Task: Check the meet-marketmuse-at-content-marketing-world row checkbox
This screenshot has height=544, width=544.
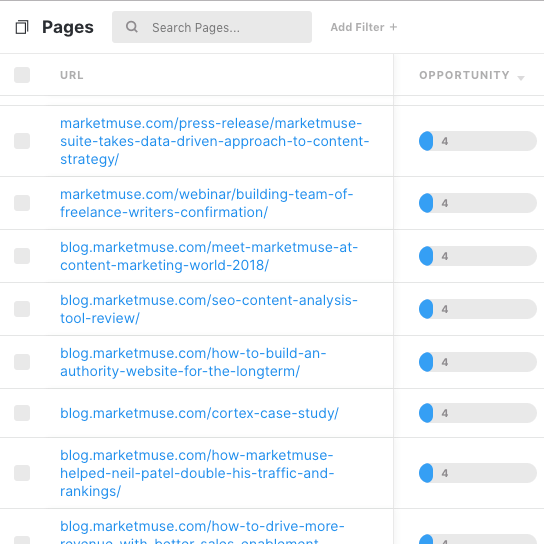Action: click(22, 256)
